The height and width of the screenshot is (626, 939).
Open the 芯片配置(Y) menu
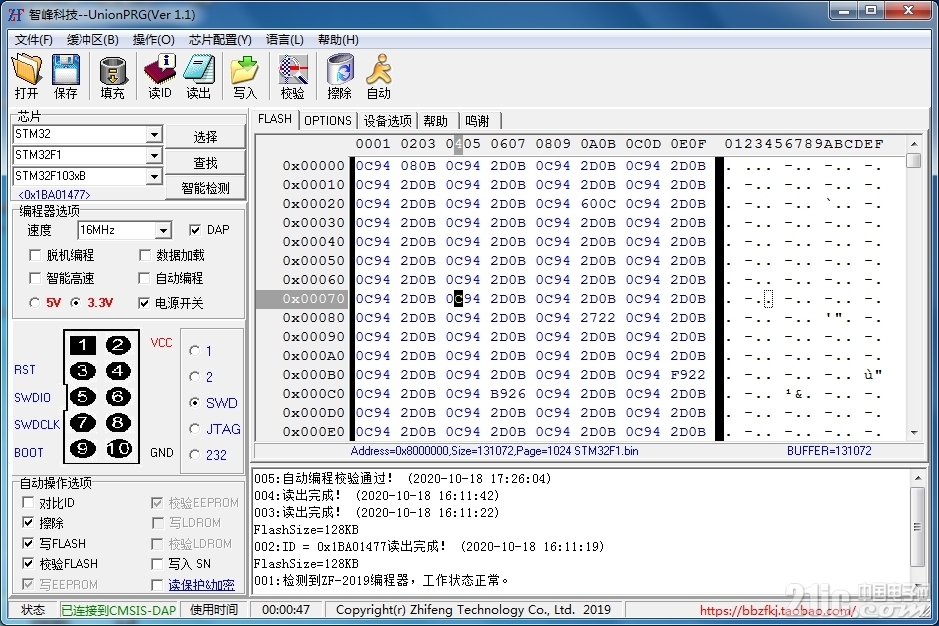click(x=220, y=40)
